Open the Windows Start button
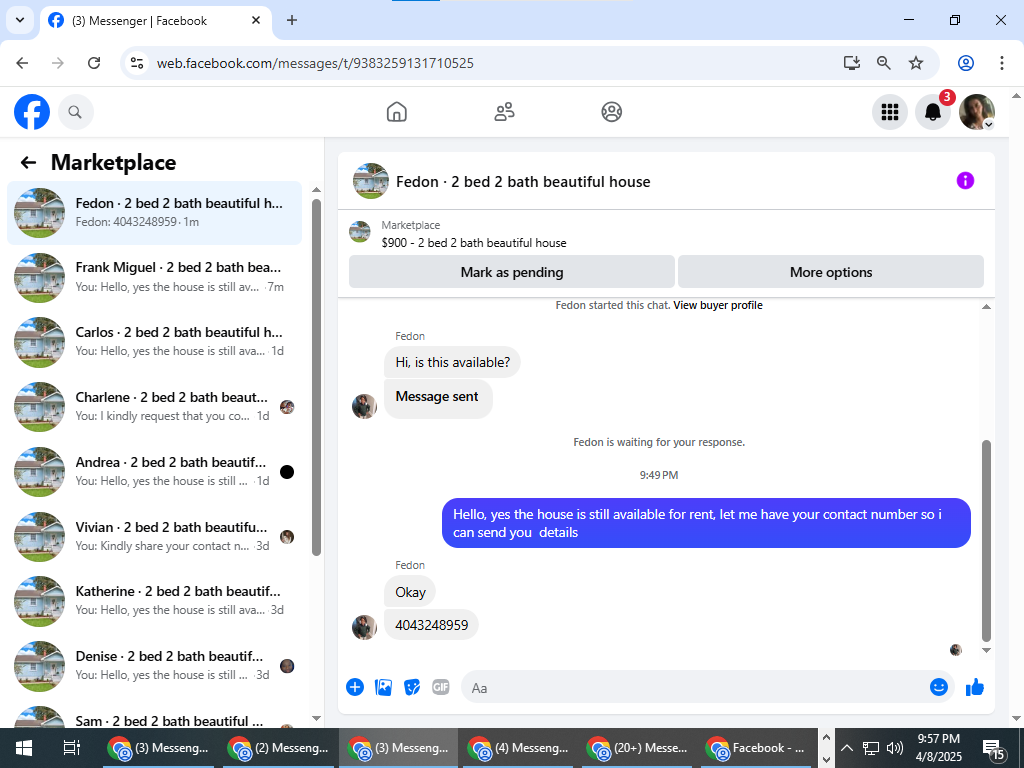1024x768 pixels. [x=24, y=748]
